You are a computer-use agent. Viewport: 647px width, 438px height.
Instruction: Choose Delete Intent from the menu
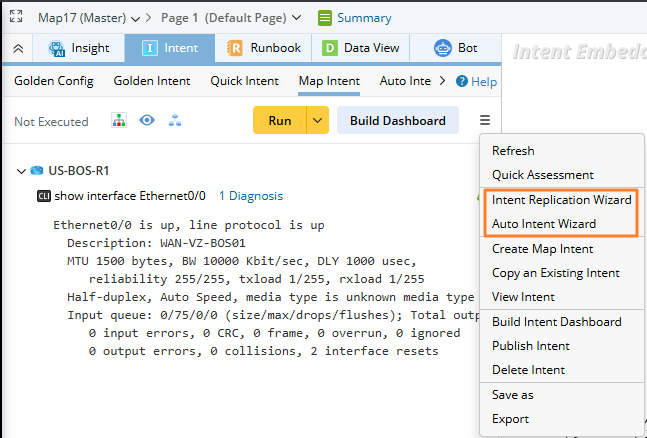click(562, 369)
